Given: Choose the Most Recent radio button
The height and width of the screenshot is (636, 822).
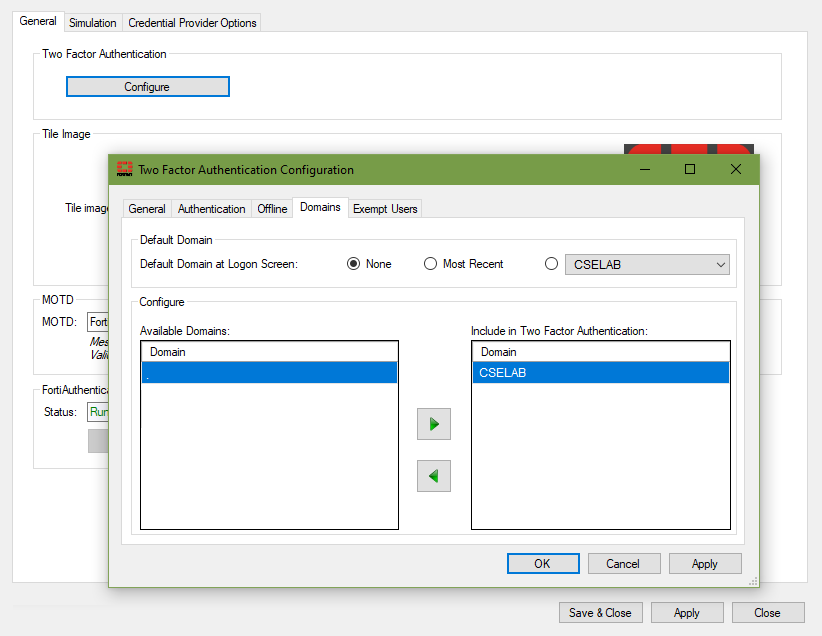Looking at the screenshot, I should [x=431, y=264].
